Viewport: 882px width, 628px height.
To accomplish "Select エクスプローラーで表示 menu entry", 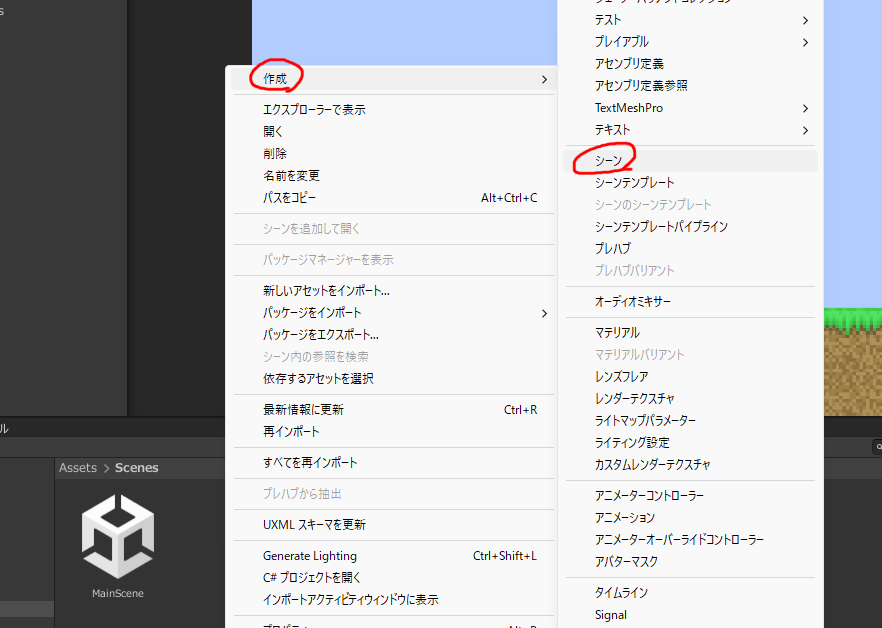I will [393, 110].
